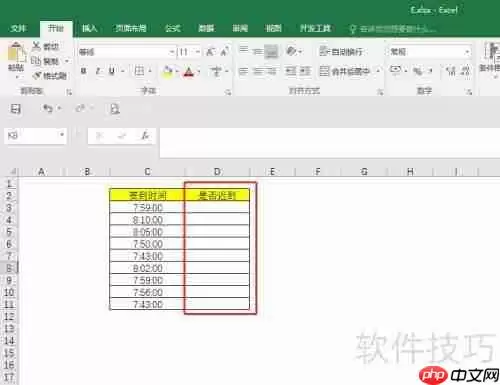
Task: Open the borders dropdown arrow
Action: (150, 71)
